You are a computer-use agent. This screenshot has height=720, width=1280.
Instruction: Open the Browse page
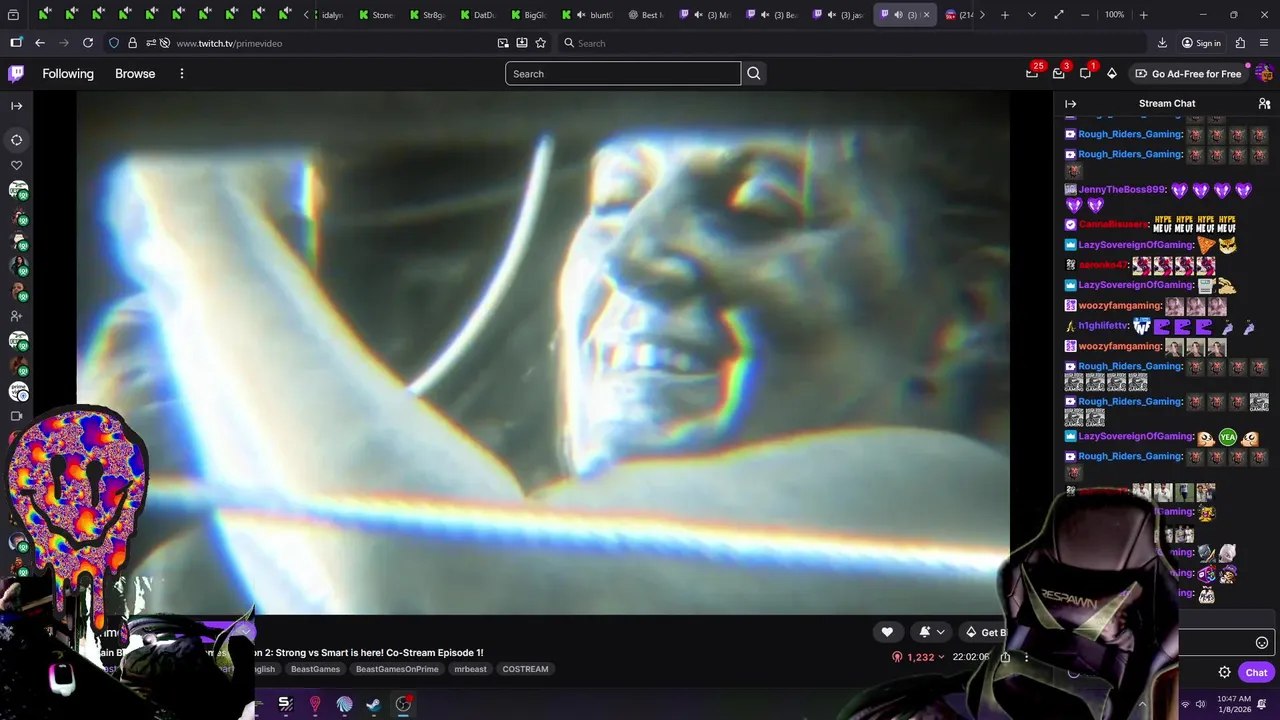click(x=135, y=74)
